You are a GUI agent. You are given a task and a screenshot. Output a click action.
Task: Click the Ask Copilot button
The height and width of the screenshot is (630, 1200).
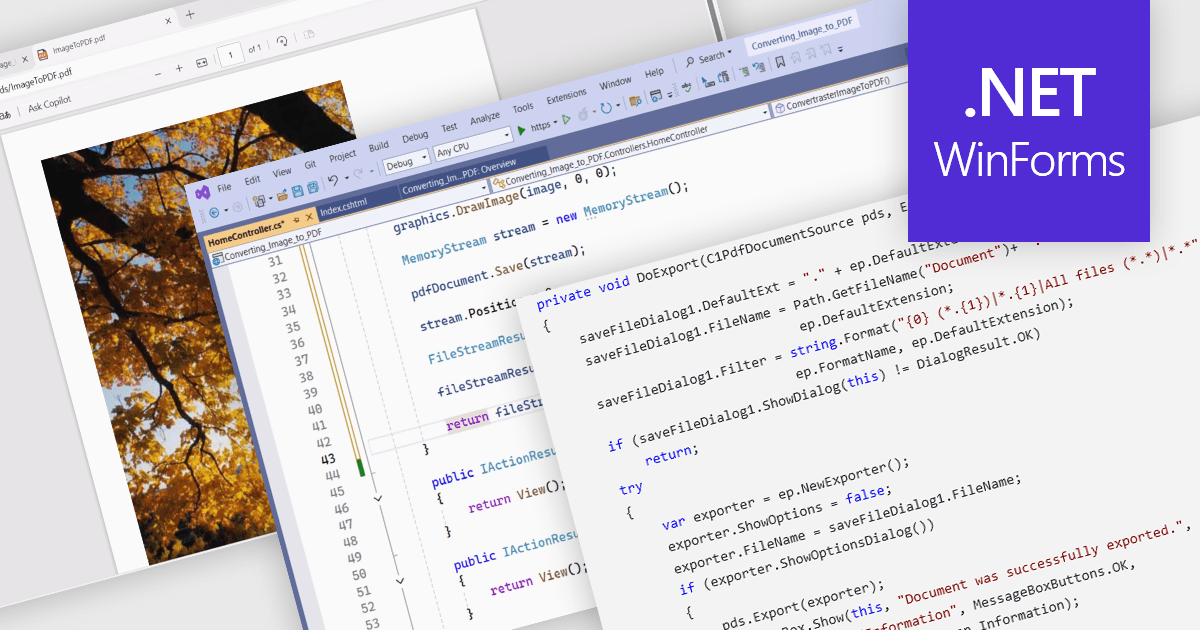pos(49,105)
